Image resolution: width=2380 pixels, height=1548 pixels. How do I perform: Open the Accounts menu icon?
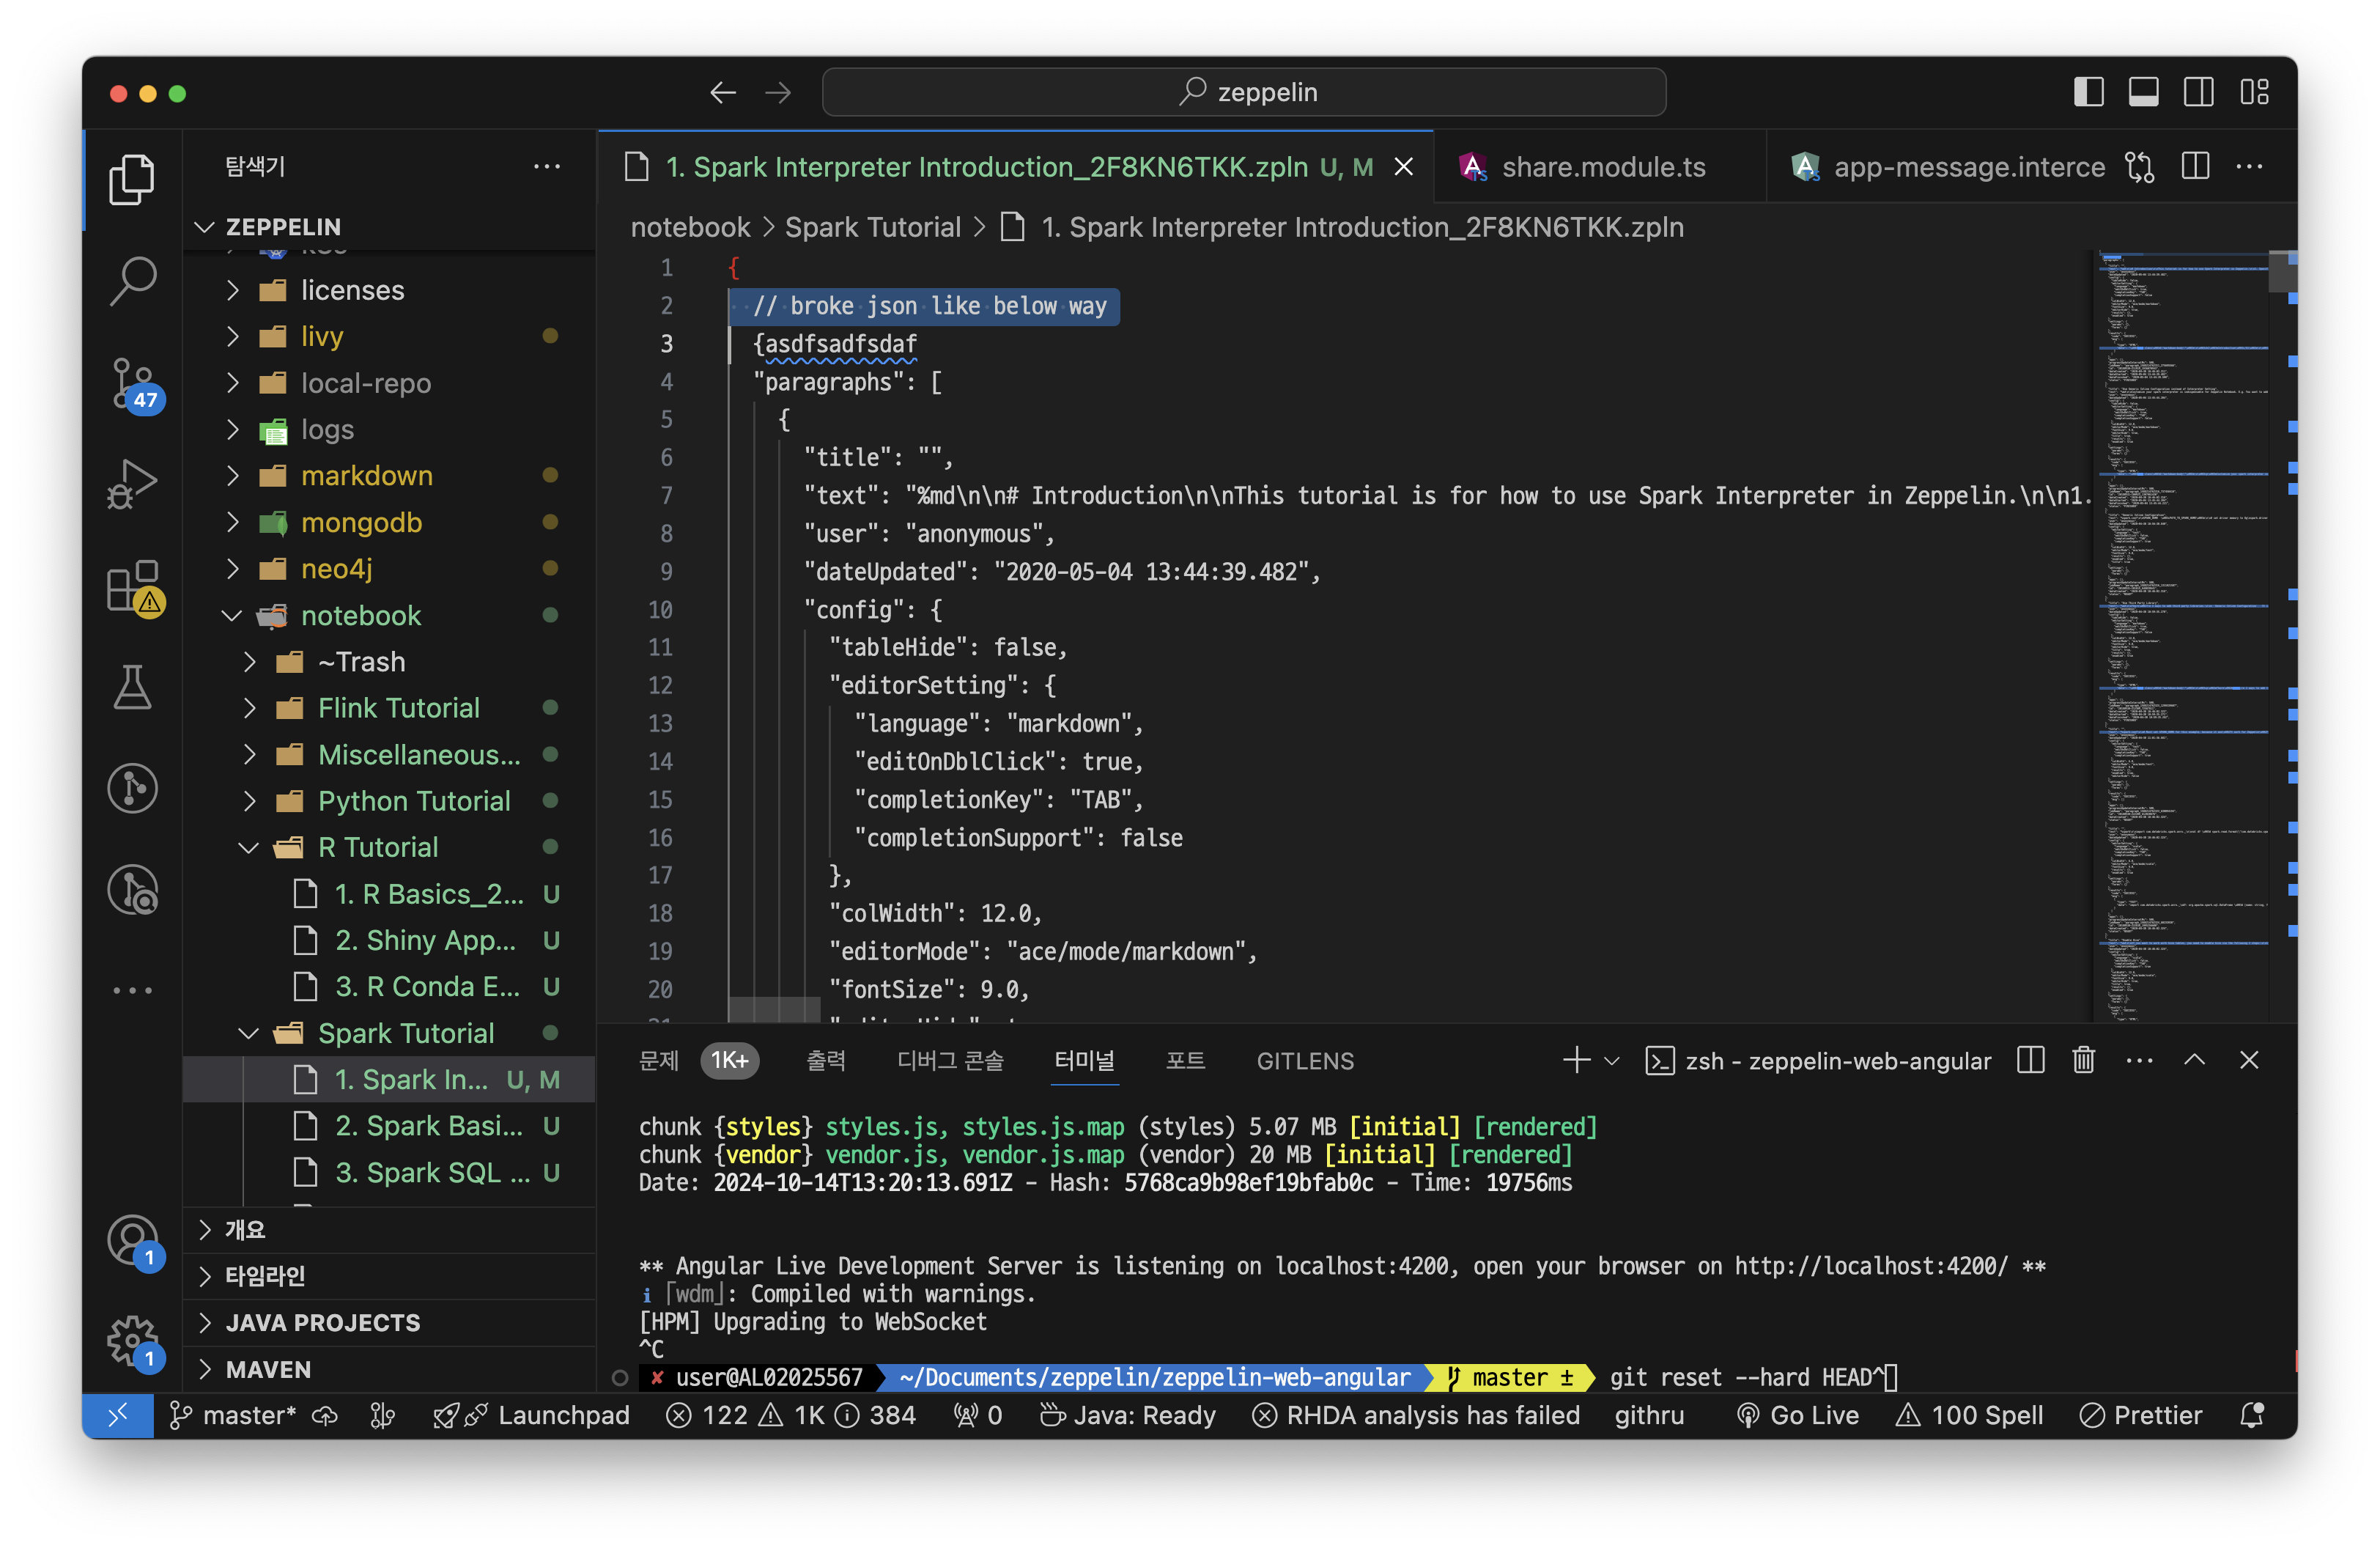point(132,1240)
